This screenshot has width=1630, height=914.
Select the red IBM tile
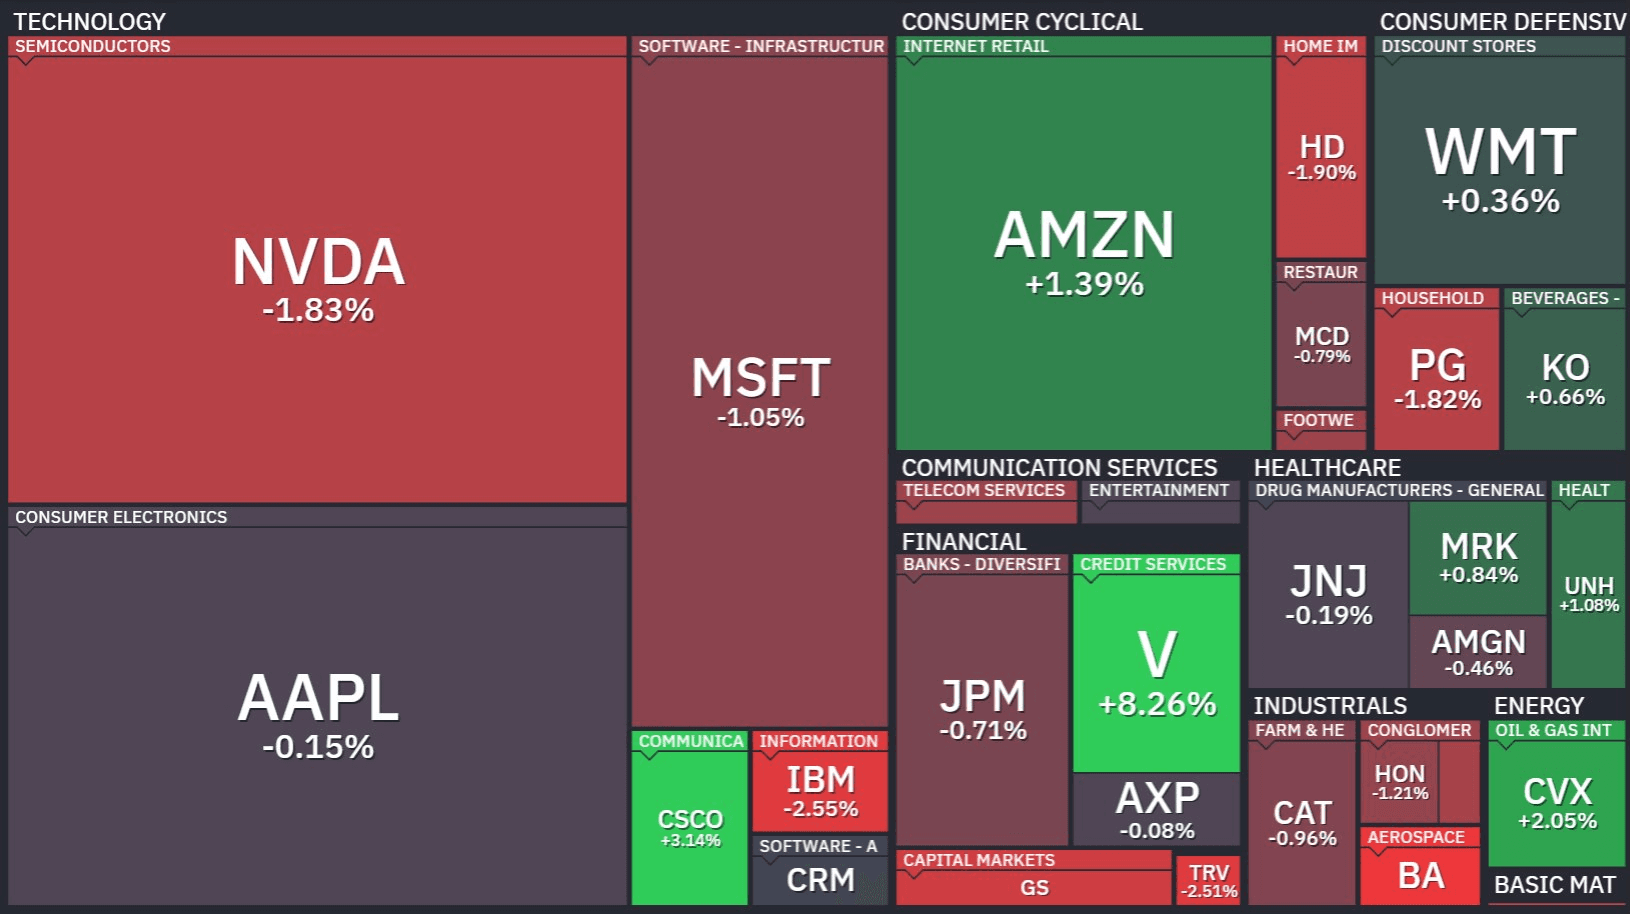click(x=820, y=791)
